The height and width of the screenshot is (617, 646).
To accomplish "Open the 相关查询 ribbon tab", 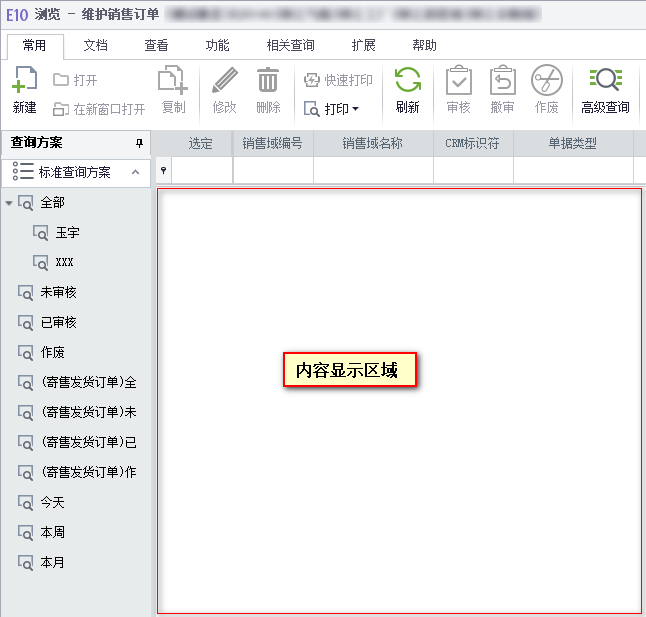I will point(290,46).
